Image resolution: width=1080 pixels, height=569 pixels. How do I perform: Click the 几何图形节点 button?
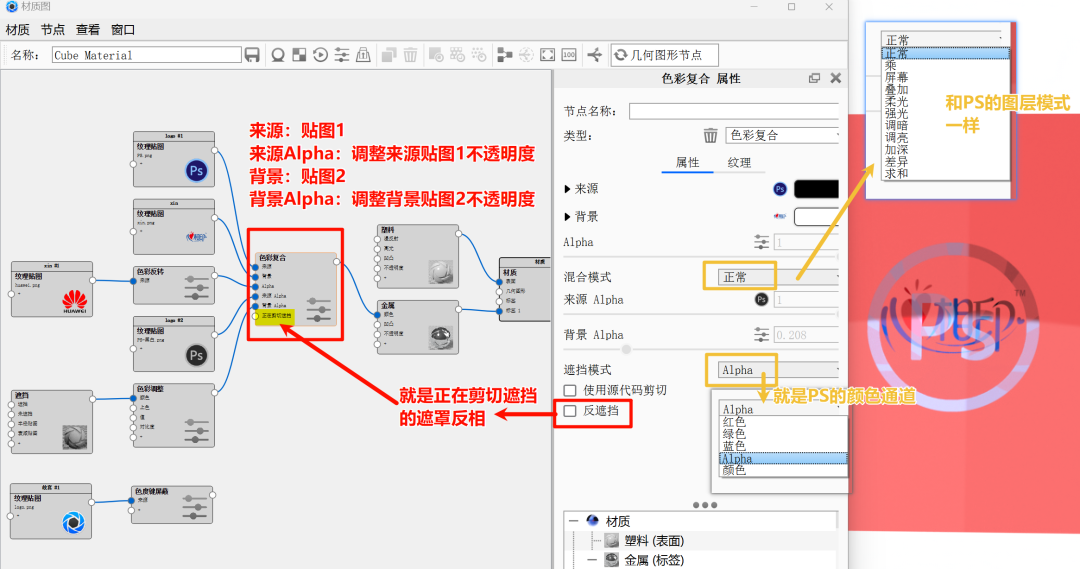point(665,55)
